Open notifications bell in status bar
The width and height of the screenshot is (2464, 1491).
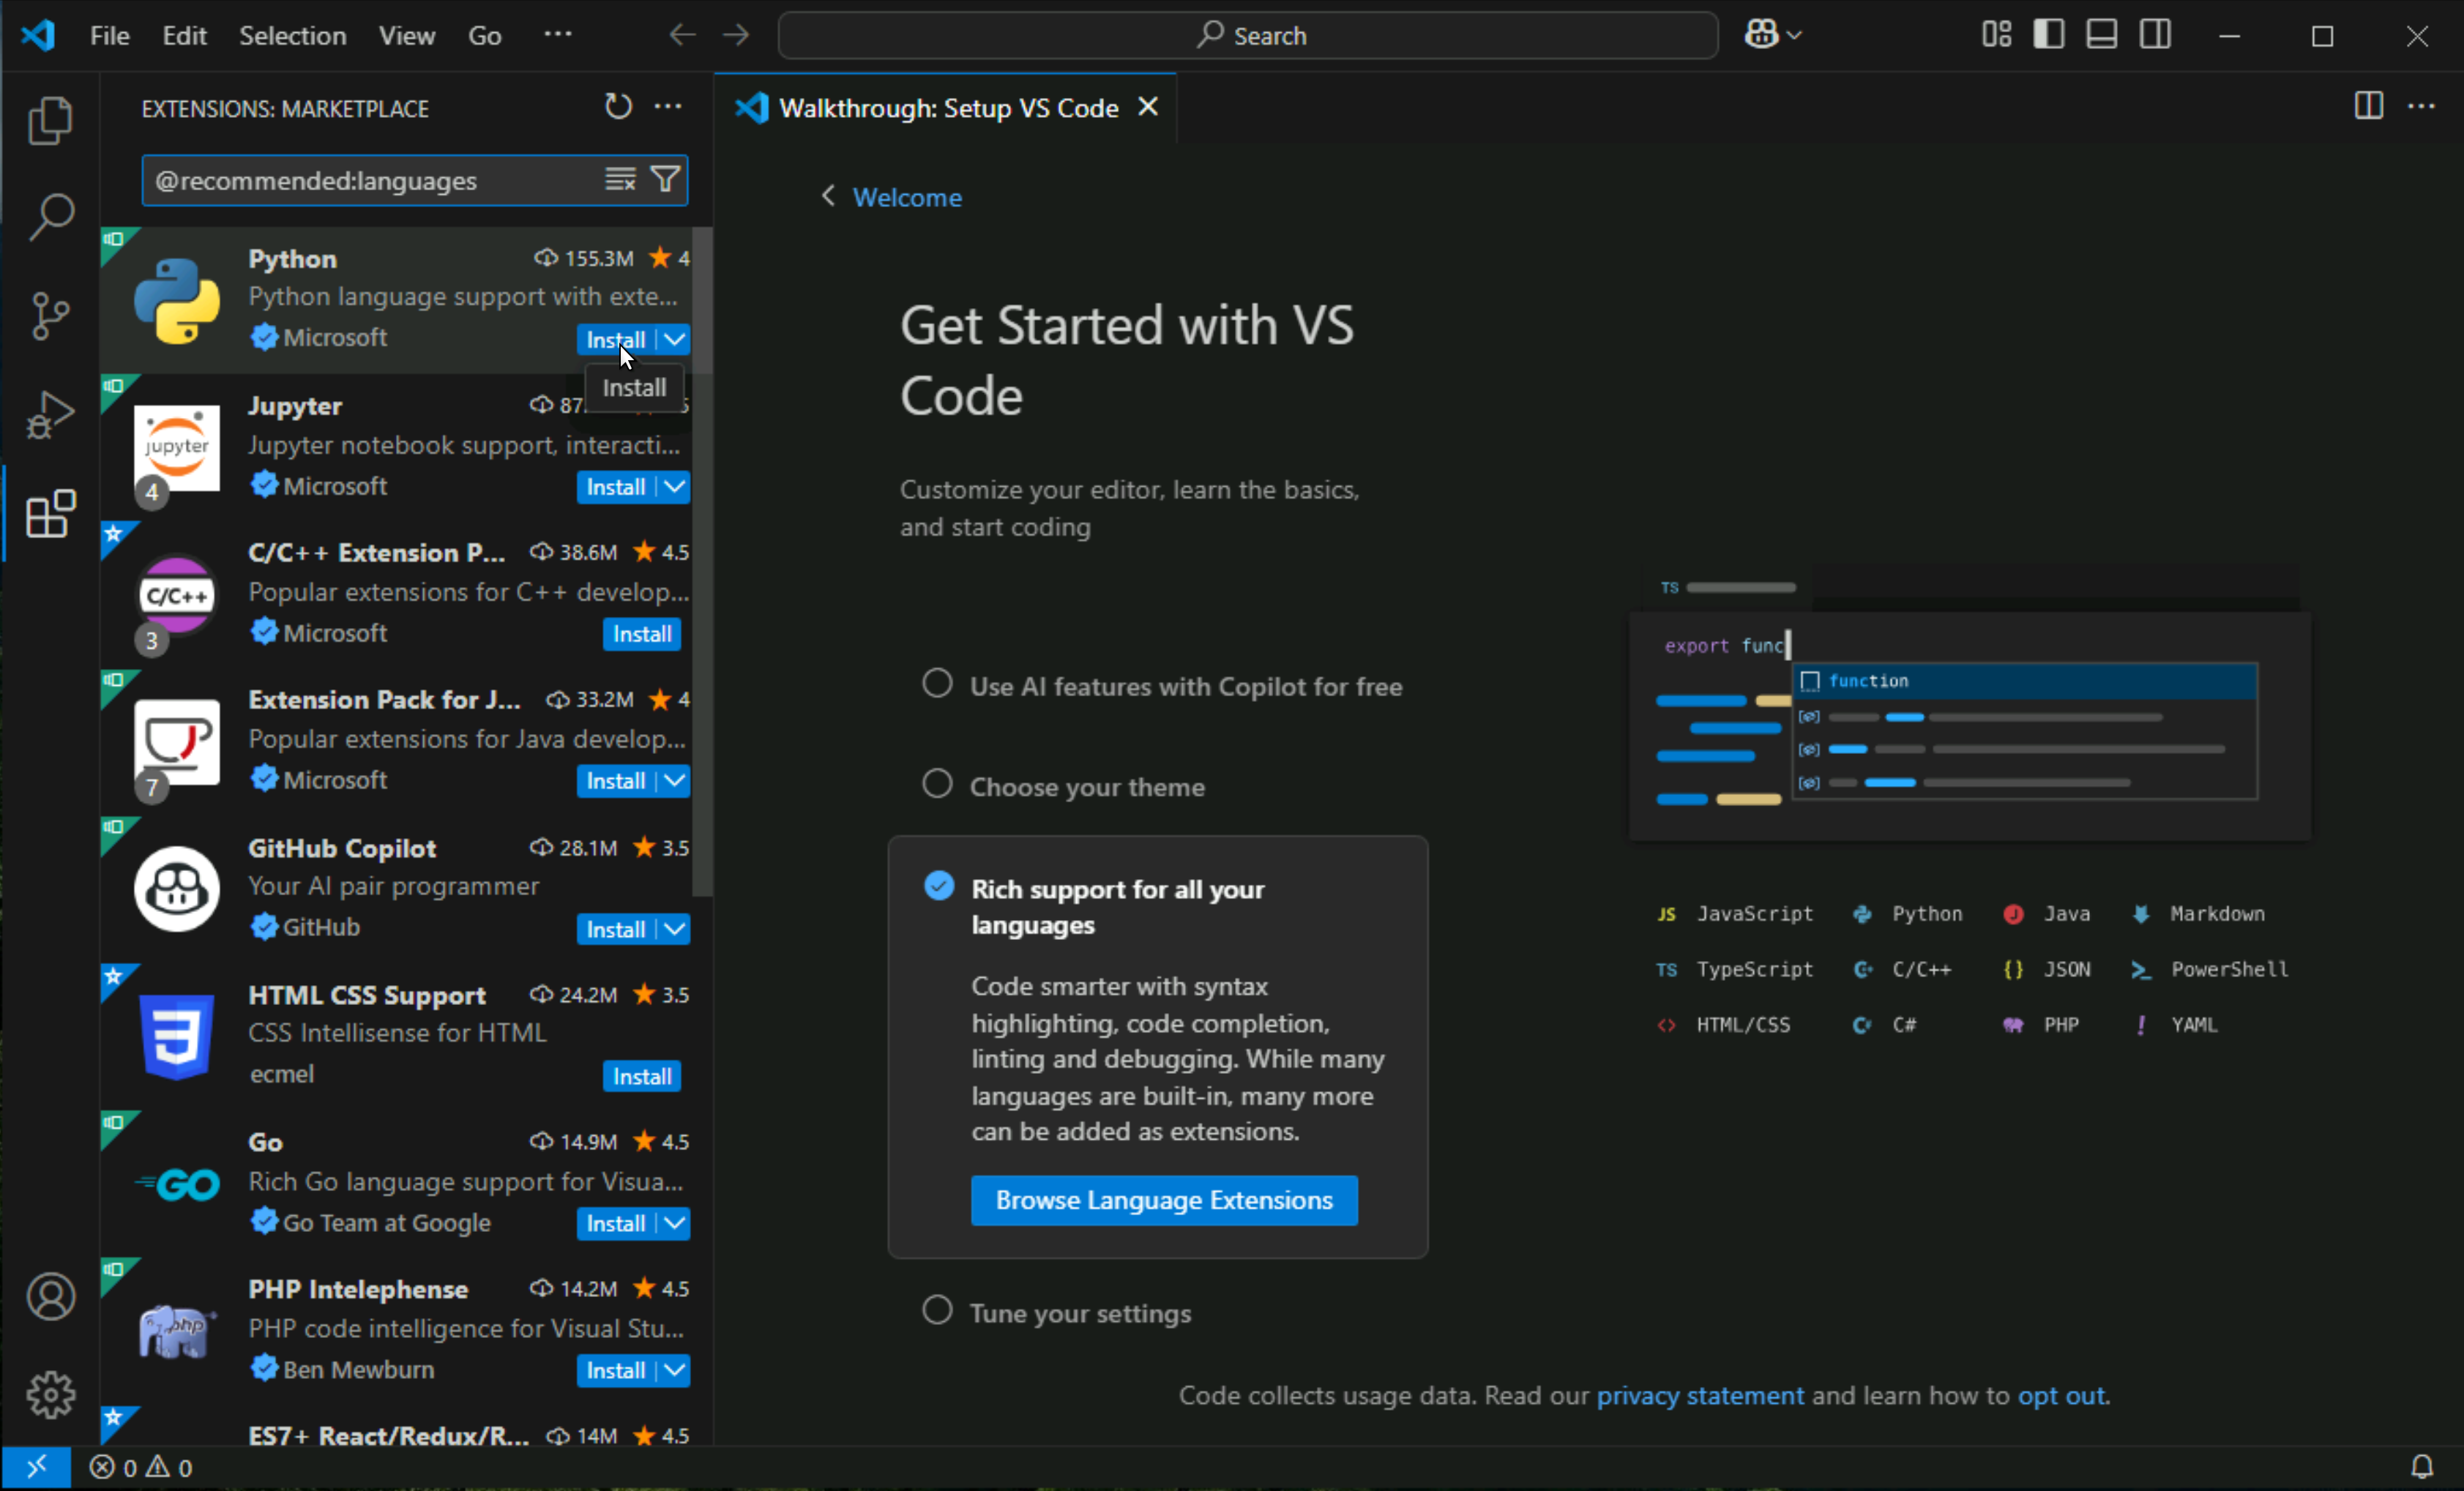click(2421, 1466)
